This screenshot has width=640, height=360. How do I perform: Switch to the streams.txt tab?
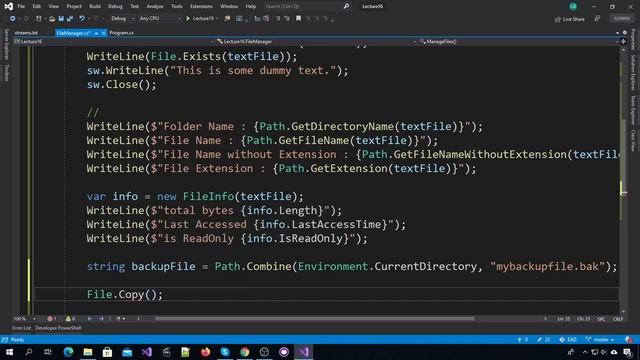[26, 33]
